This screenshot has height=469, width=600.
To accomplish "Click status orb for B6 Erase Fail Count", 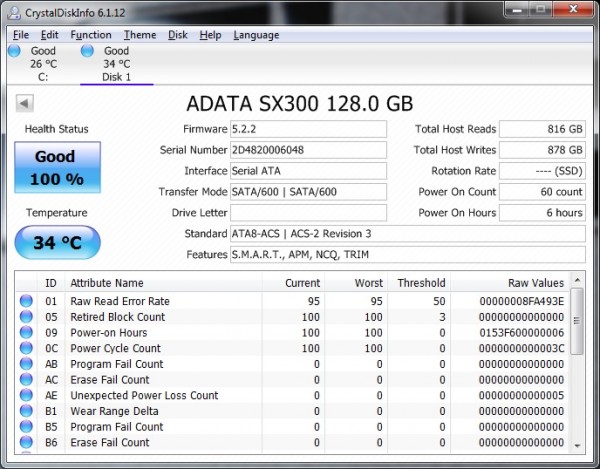I will click(x=26, y=442).
